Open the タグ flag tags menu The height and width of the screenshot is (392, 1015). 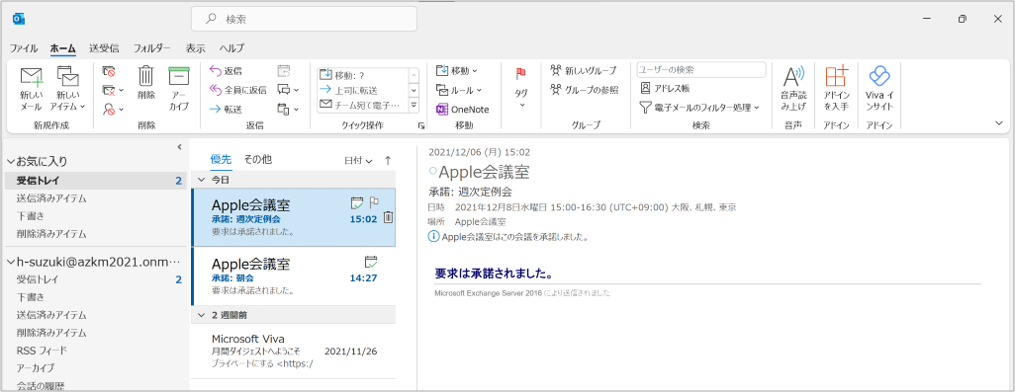(x=521, y=88)
